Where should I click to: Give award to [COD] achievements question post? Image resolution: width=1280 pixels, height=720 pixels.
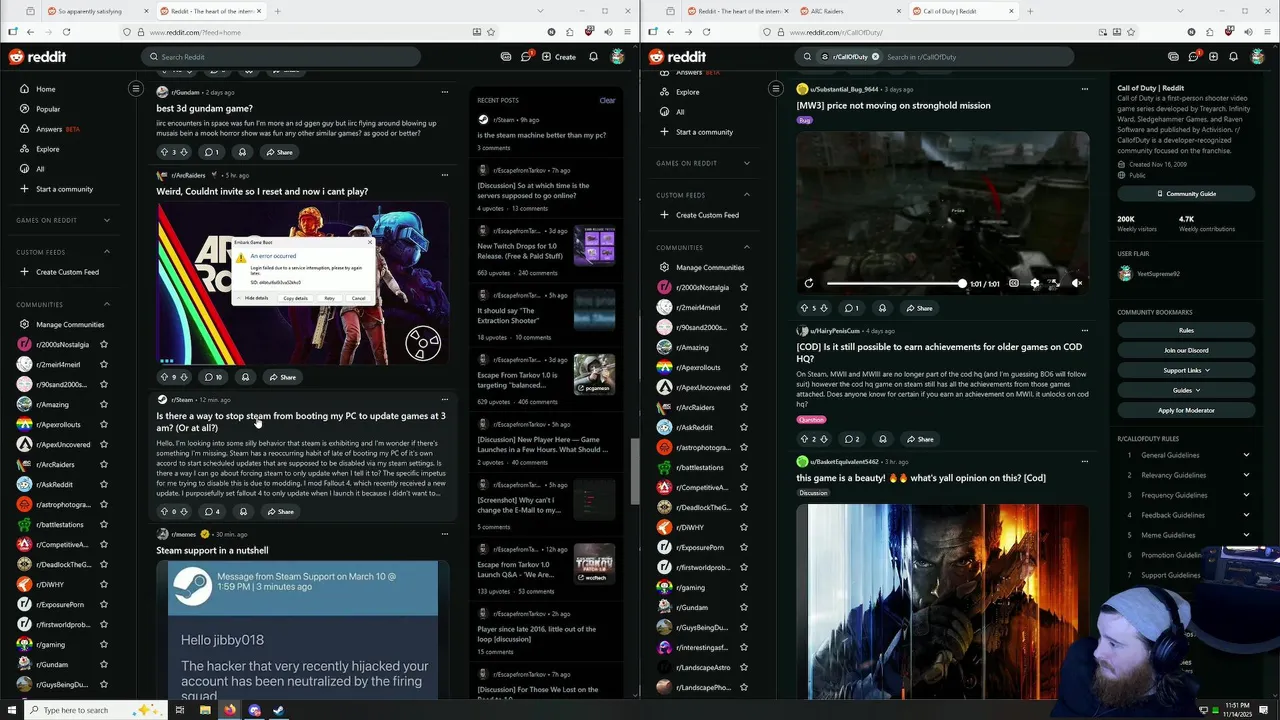coord(882,439)
